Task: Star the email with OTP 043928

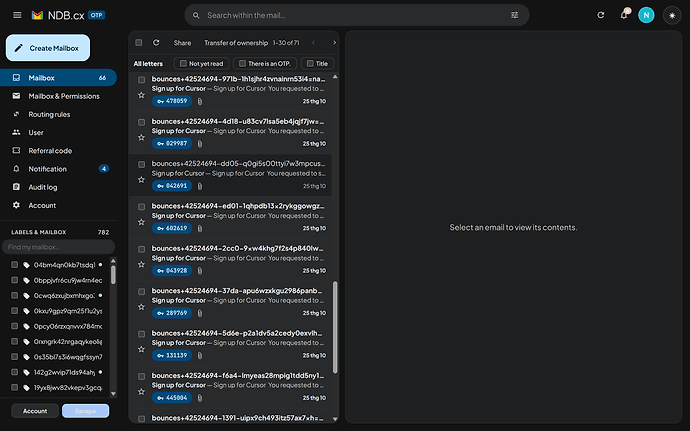Action: pyautogui.click(x=141, y=264)
